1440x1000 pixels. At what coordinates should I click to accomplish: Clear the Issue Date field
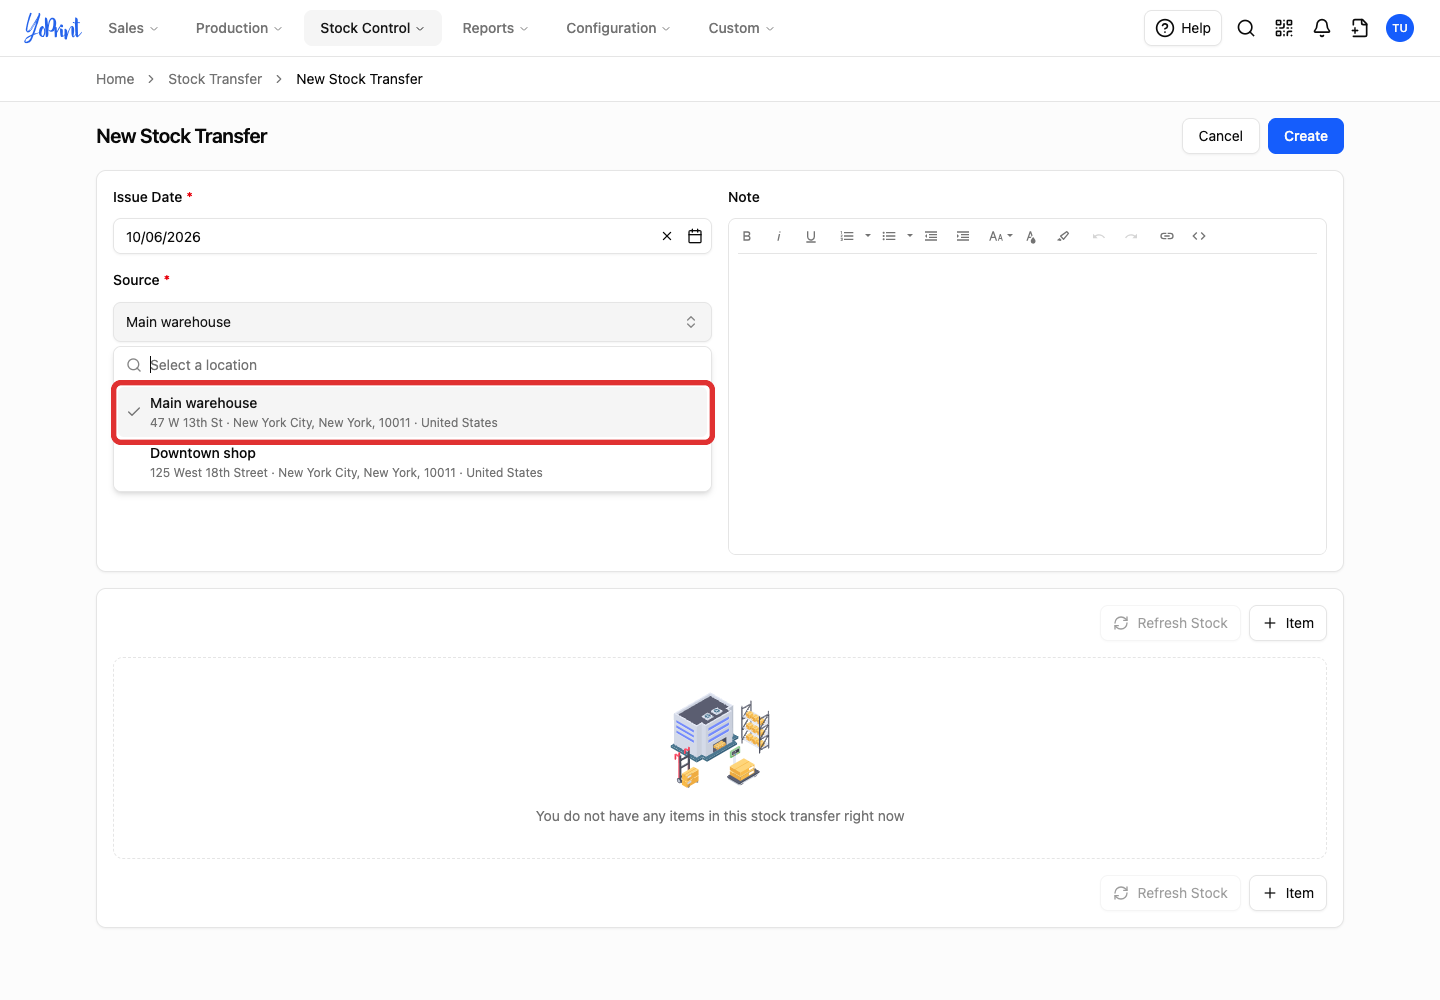(x=667, y=236)
